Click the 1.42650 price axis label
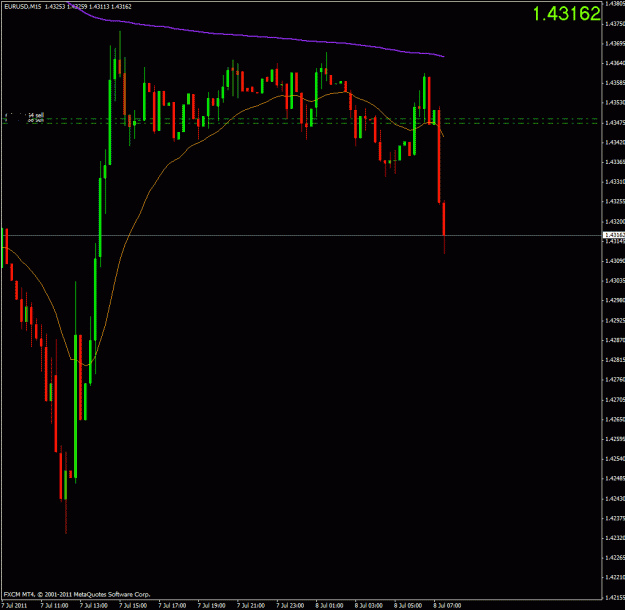Image resolution: width=625 pixels, height=610 pixels. [x=615, y=419]
